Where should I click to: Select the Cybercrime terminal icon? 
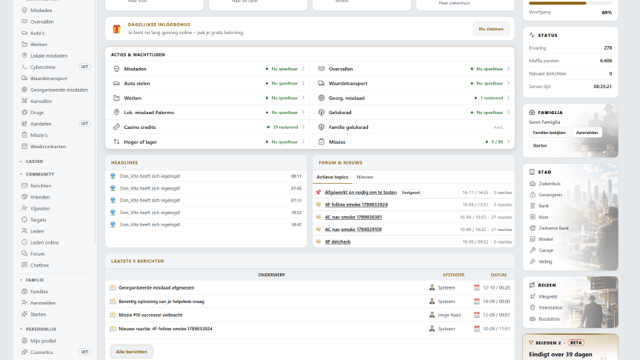pos(24,67)
